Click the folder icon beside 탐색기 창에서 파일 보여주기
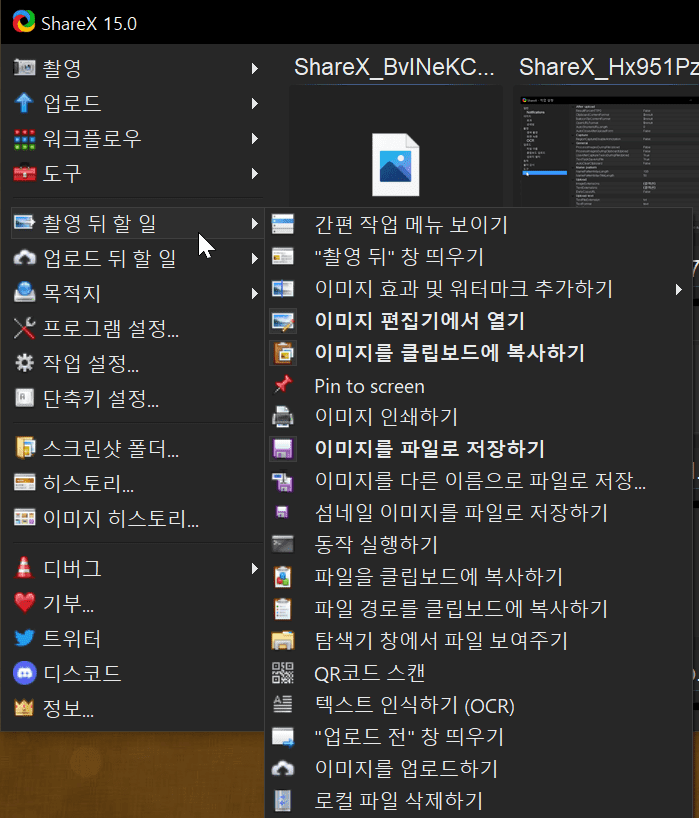Image resolution: width=699 pixels, height=818 pixels. (283, 641)
